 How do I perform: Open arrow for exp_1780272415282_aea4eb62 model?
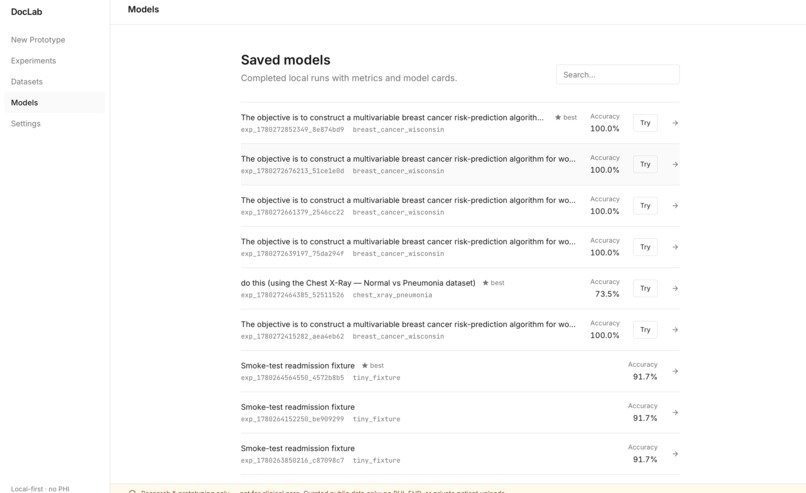[x=675, y=330]
